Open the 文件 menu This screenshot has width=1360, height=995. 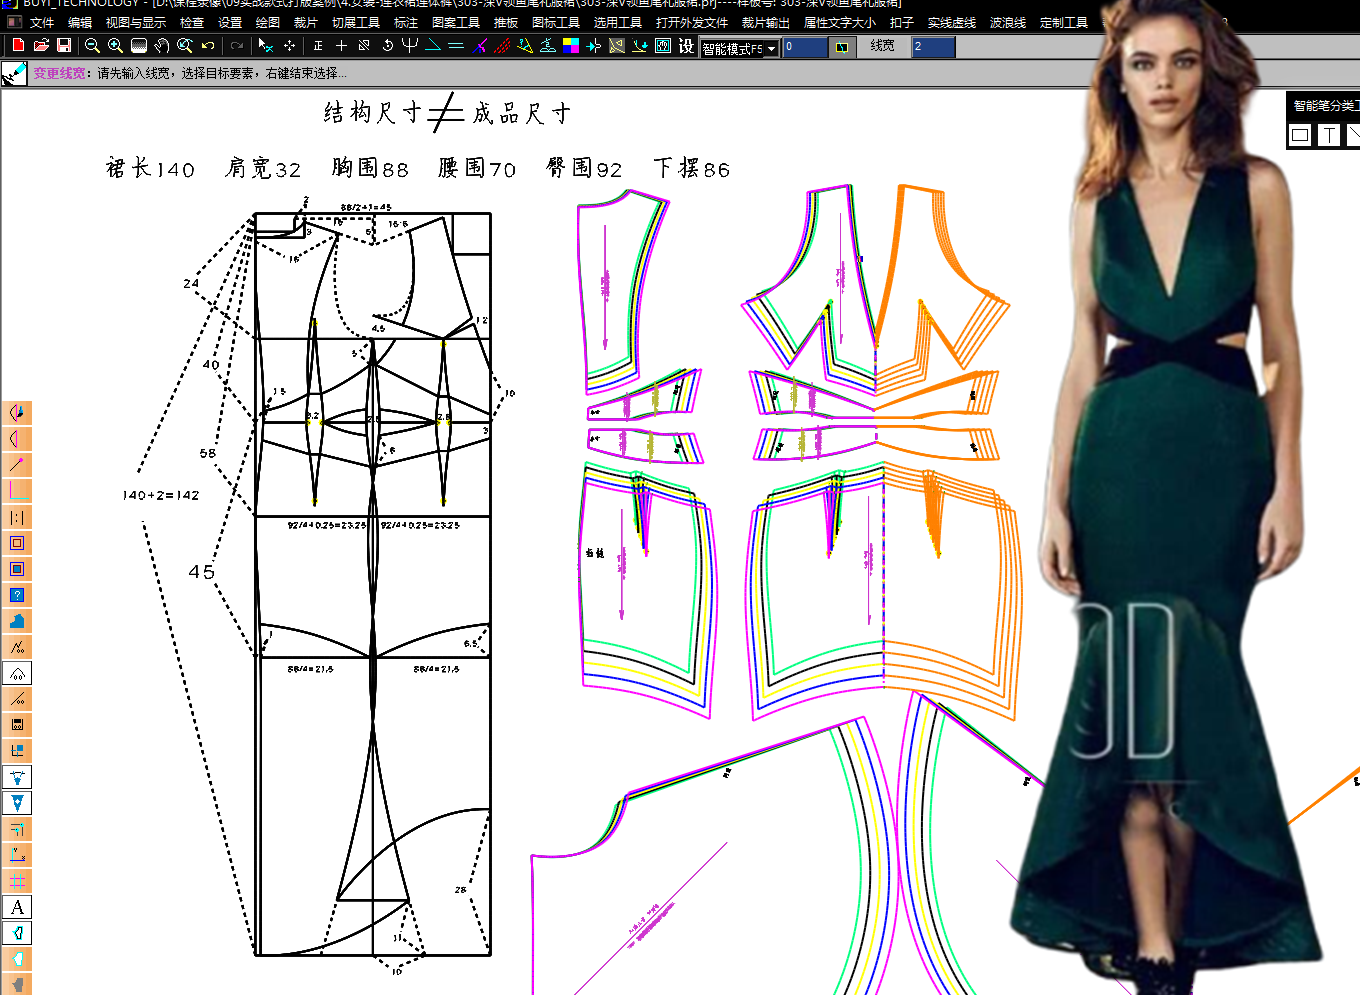tap(42, 22)
